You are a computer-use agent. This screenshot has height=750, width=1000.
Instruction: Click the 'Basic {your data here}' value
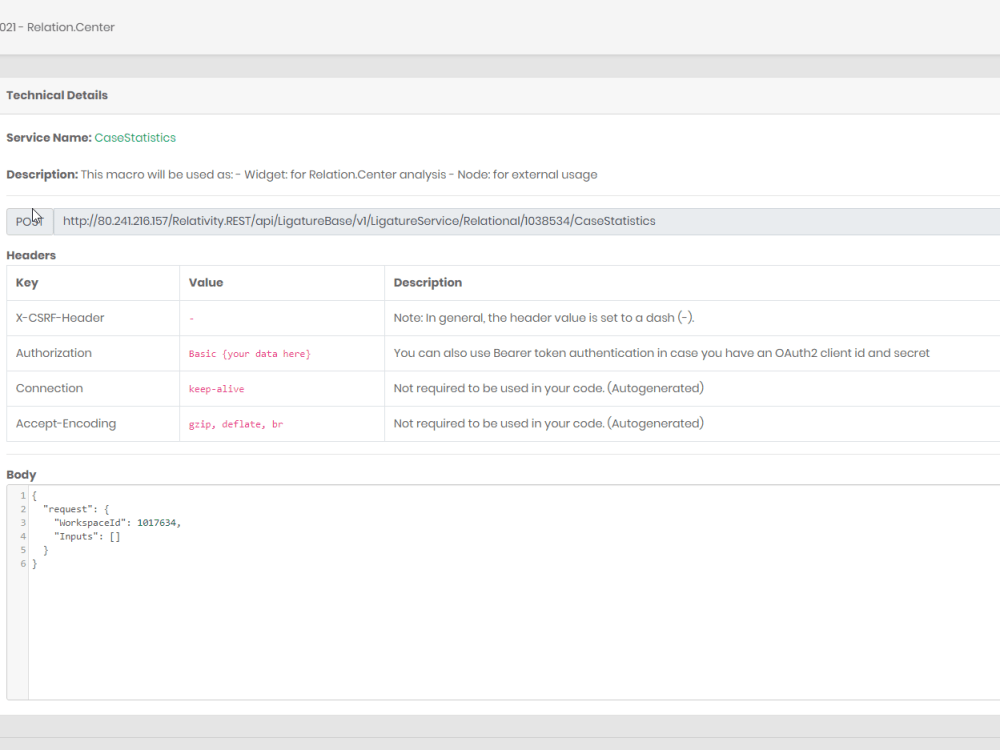point(249,353)
